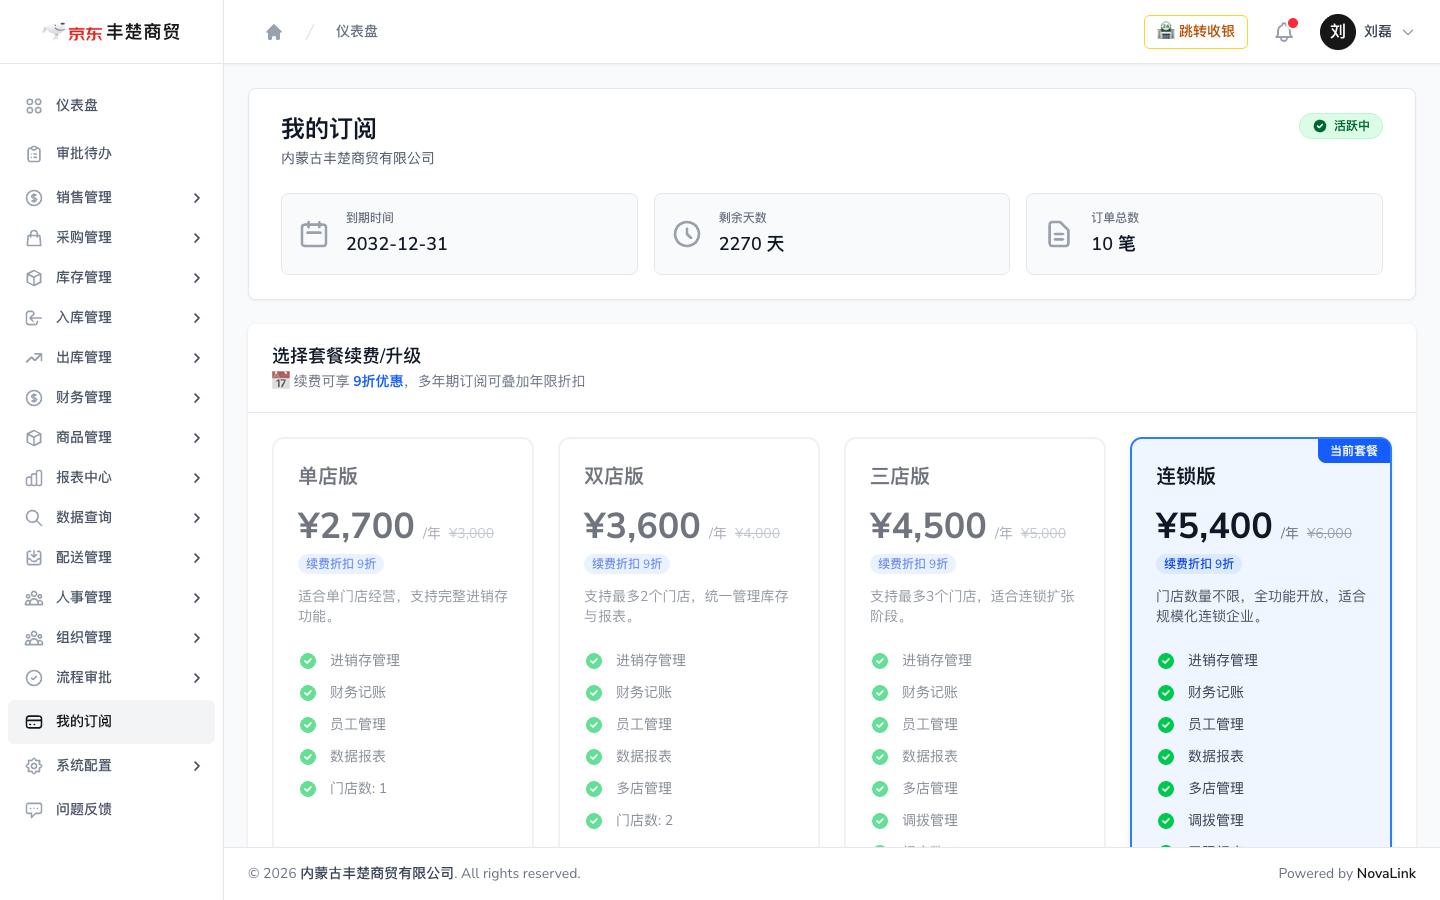Click the 当前套餐 badge
This screenshot has width=1440, height=900.
1354,451
